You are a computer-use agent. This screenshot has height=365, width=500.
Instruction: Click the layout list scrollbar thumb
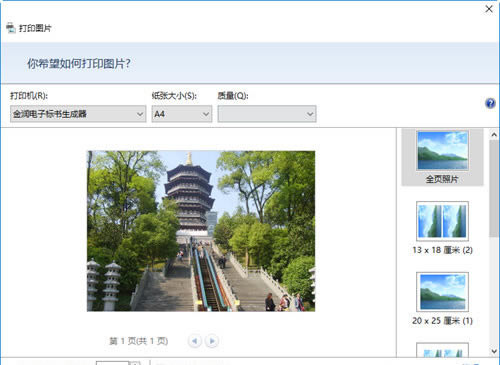point(494,189)
